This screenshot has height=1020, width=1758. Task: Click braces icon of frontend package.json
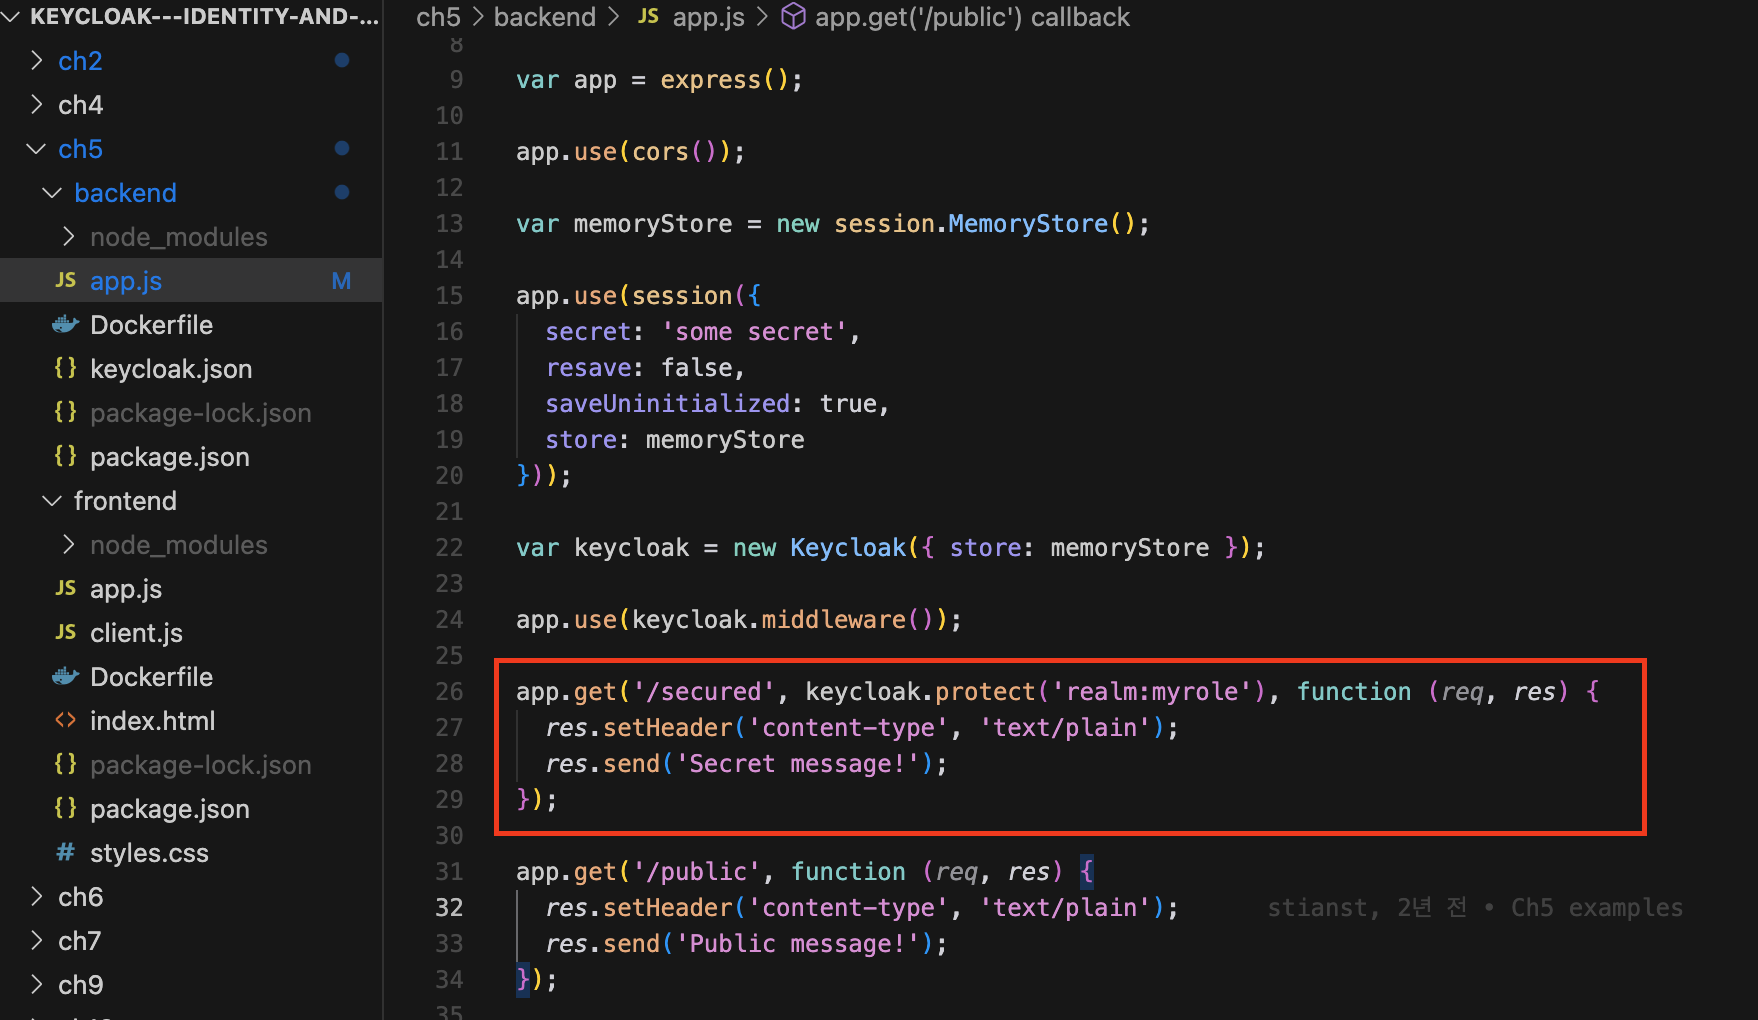point(66,809)
